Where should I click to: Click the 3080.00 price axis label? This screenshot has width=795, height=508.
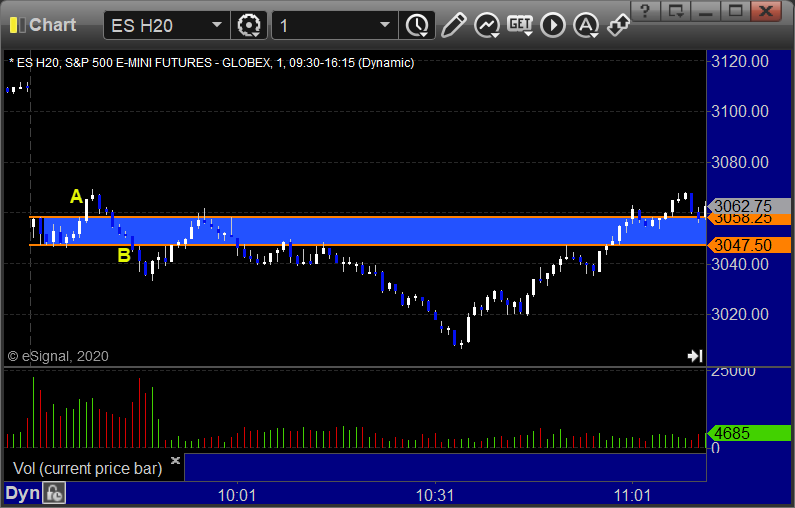click(740, 162)
